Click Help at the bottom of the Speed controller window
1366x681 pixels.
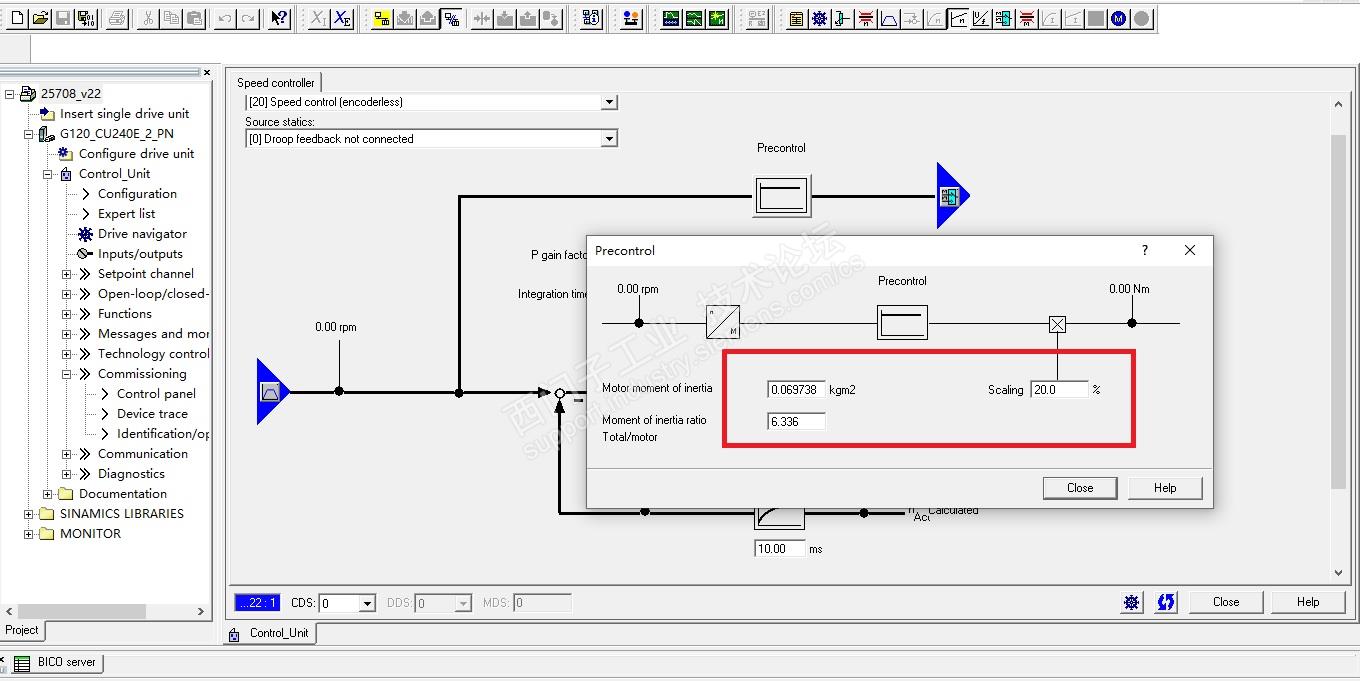click(x=1308, y=602)
